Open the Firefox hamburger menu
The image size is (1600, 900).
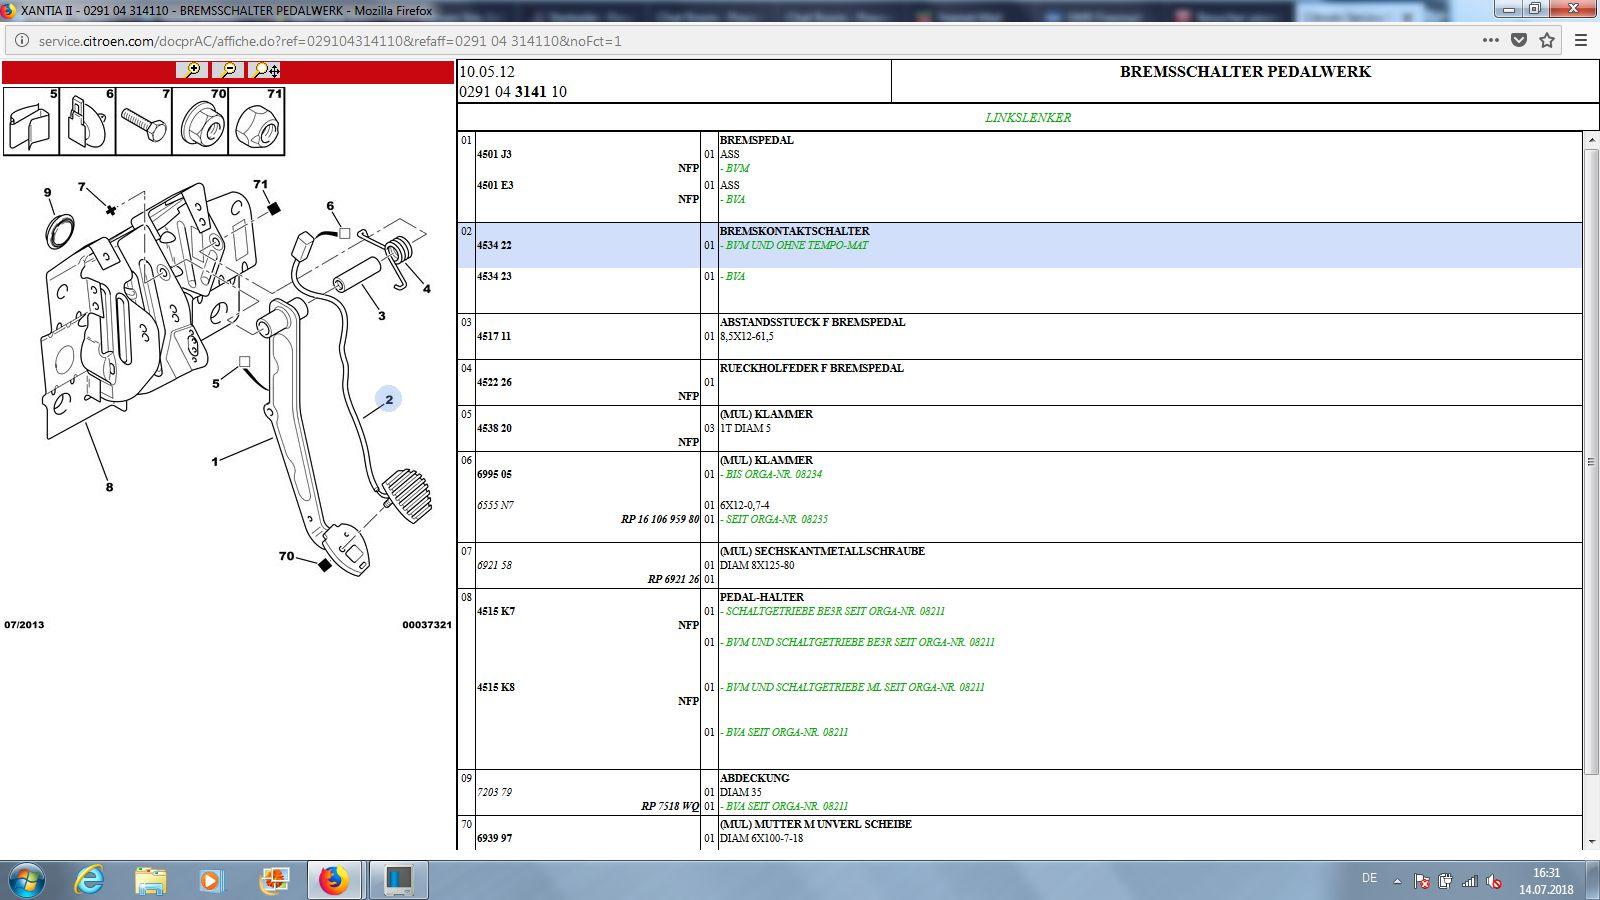(x=1581, y=41)
